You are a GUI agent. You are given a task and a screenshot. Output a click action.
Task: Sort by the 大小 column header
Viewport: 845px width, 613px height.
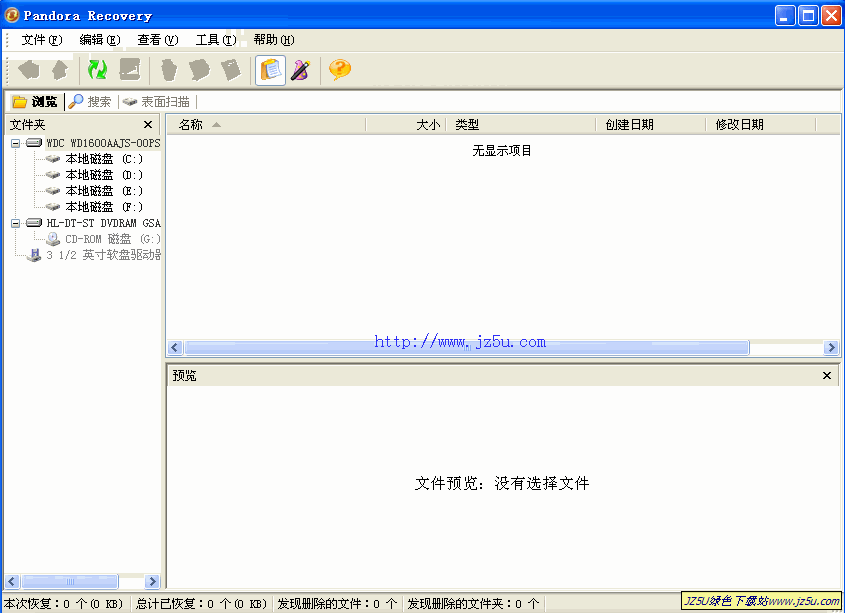(x=406, y=125)
